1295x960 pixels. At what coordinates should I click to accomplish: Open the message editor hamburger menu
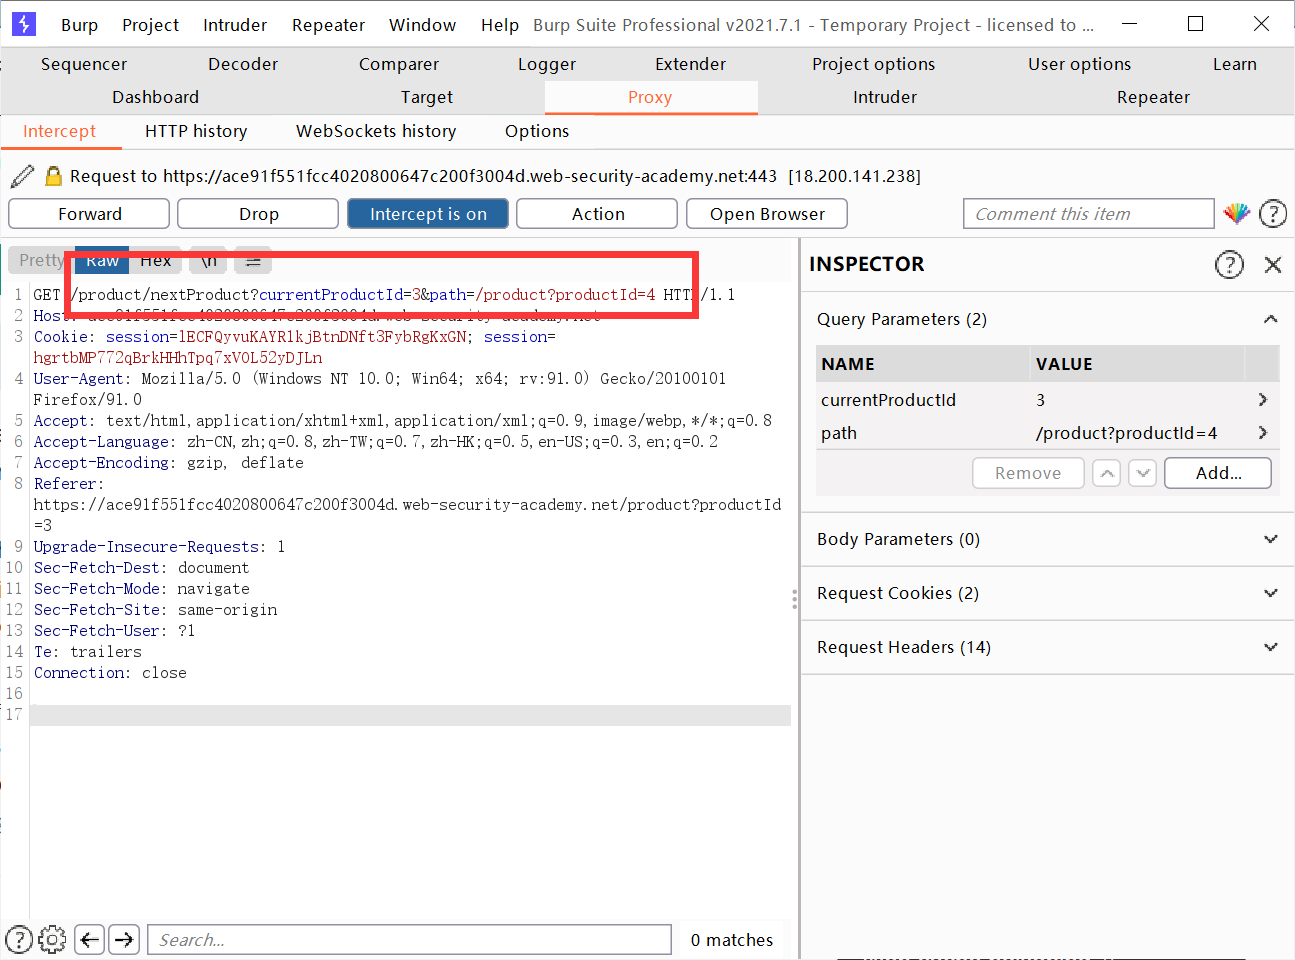pos(253,260)
